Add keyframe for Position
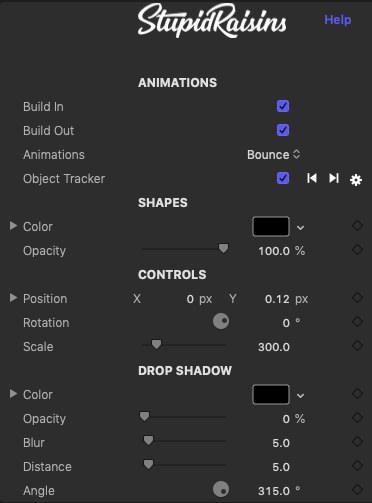This screenshot has width=372, height=503. 357,298
